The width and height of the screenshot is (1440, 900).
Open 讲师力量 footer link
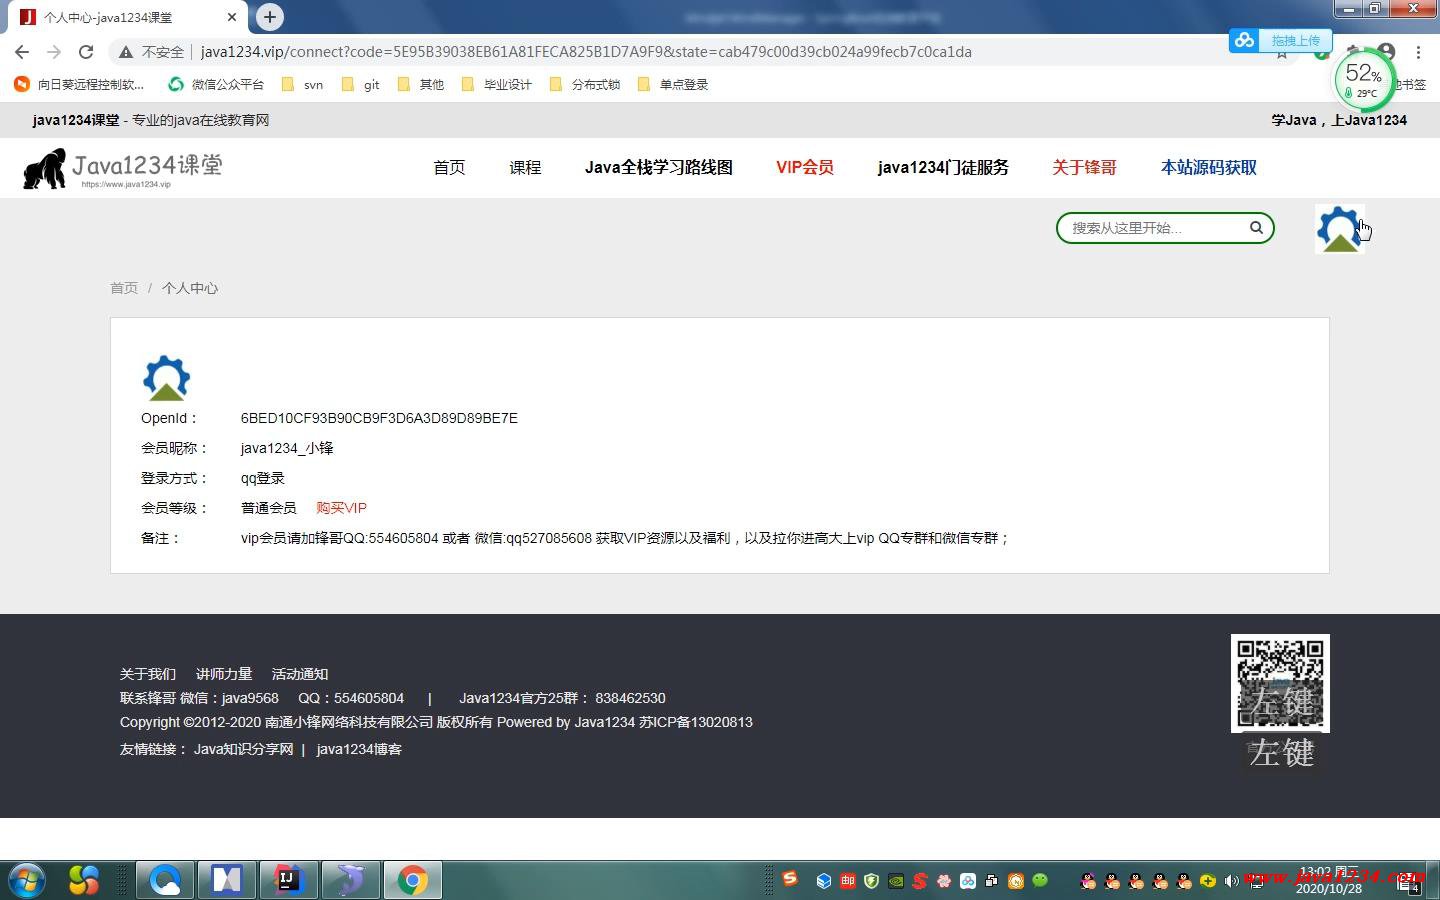pos(224,674)
